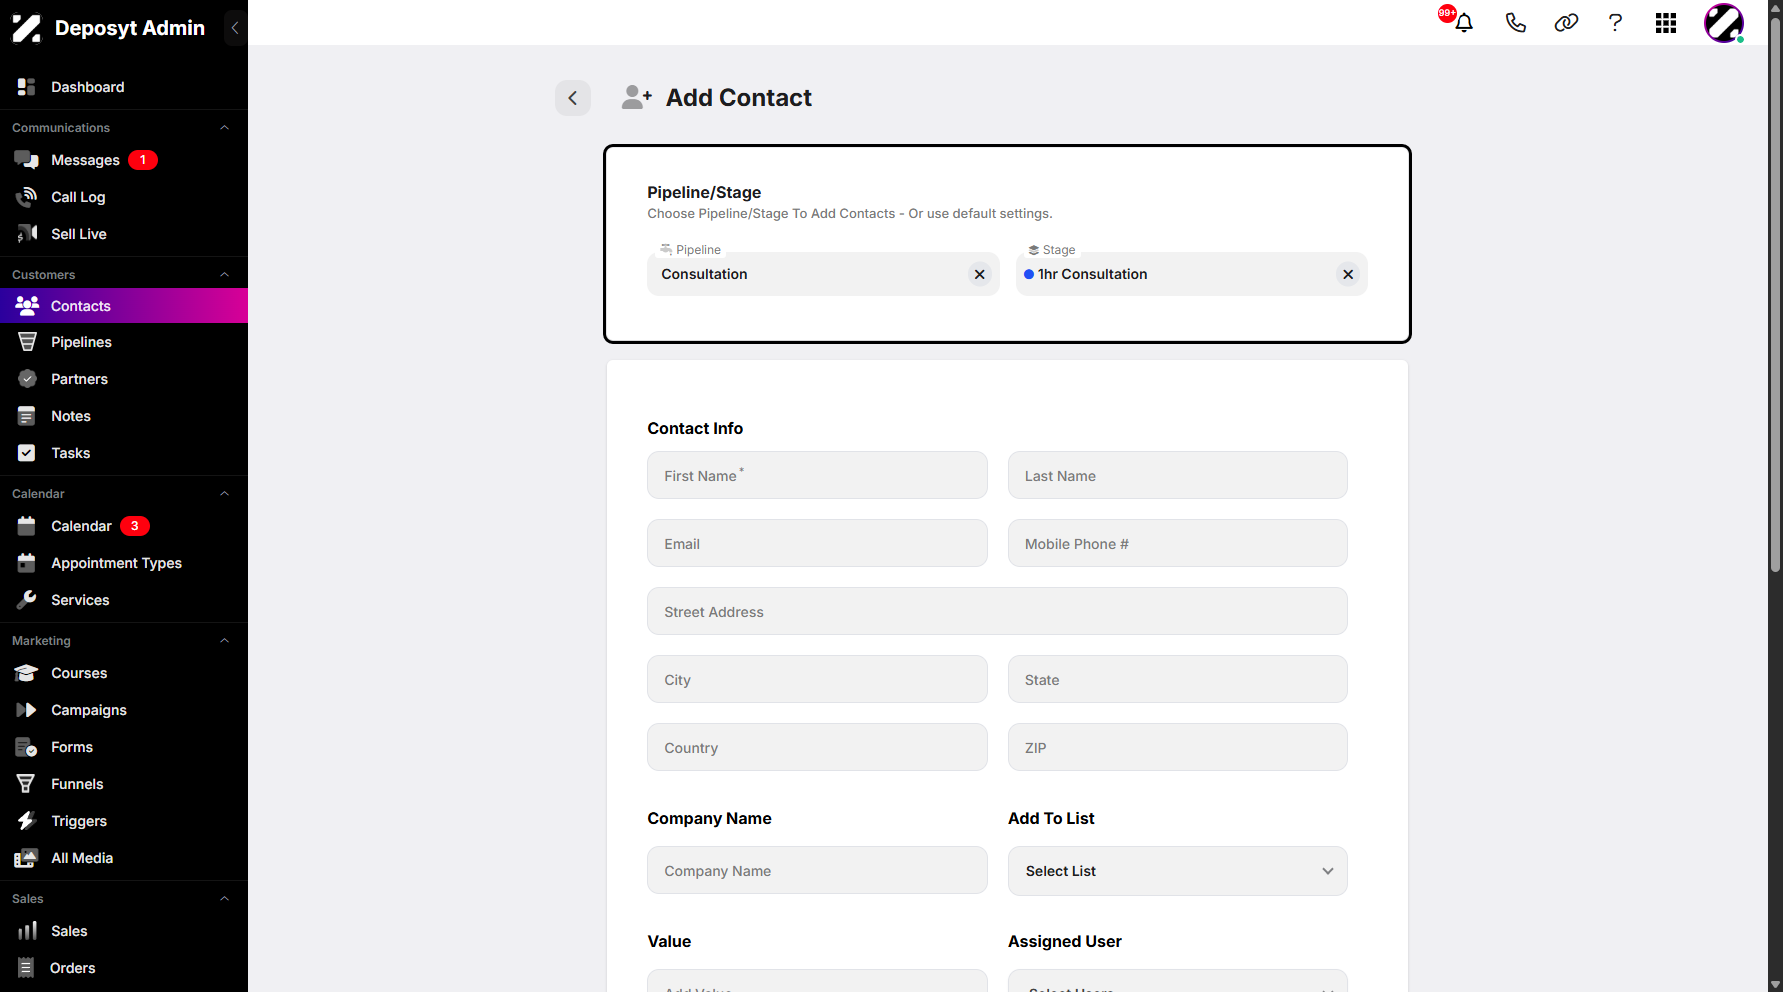The image size is (1783, 992).
Task: Open the Select List dropdown
Action: pos(1178,871)
